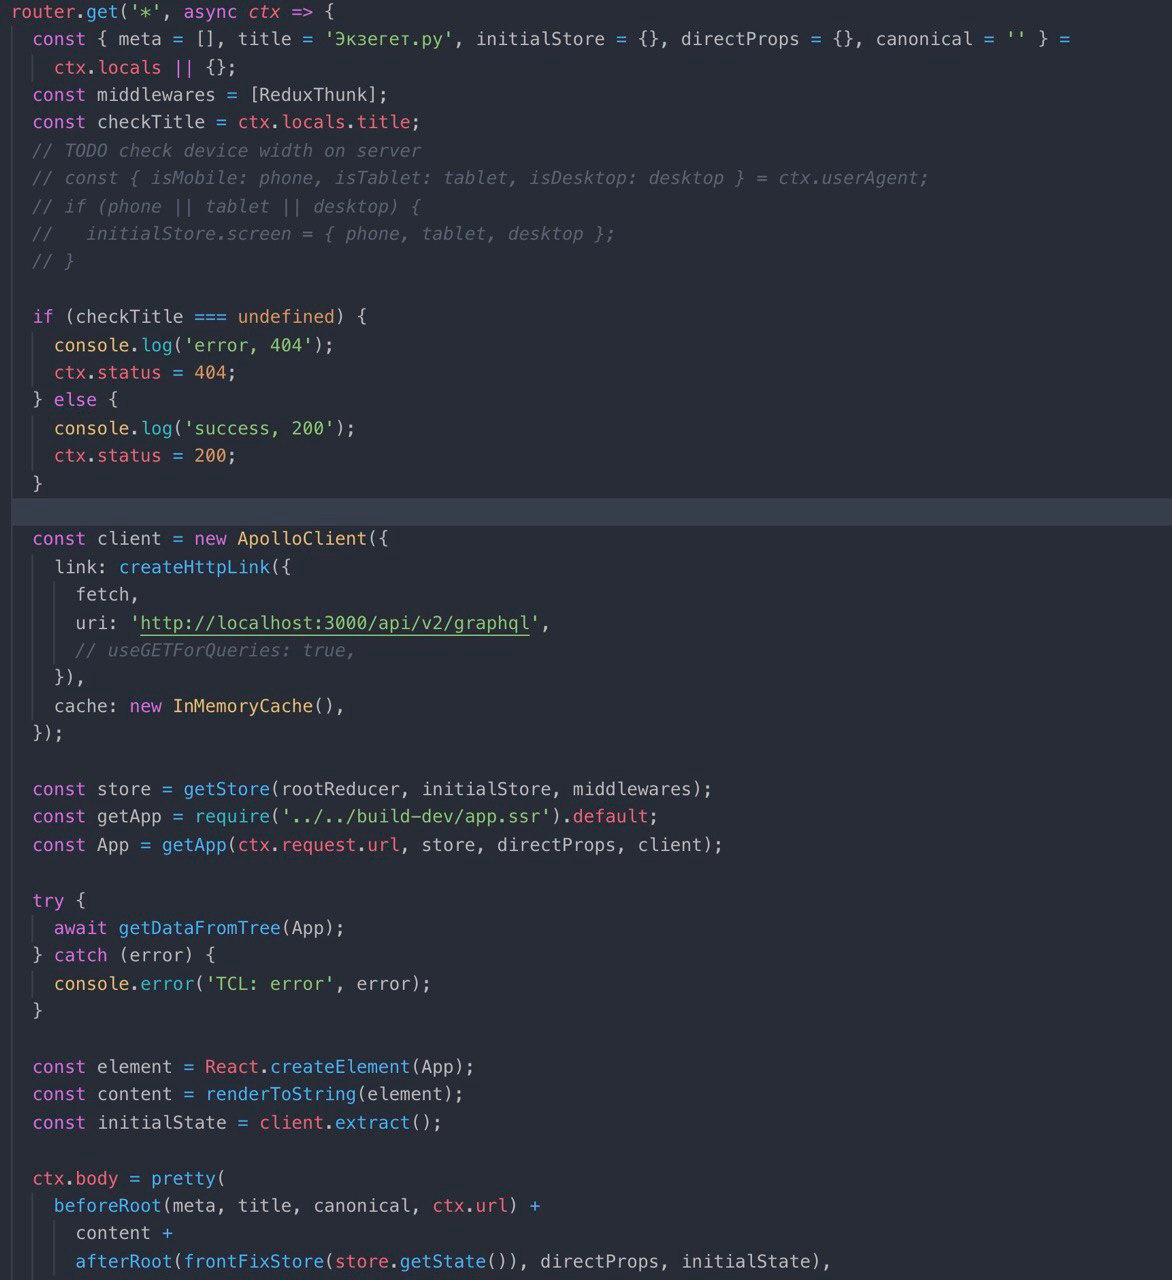Viewport: 1172px width, 1280px height.
Task: Click 'createHttpLink' function call
Action: pyautogui.click(x=194, y=567)
